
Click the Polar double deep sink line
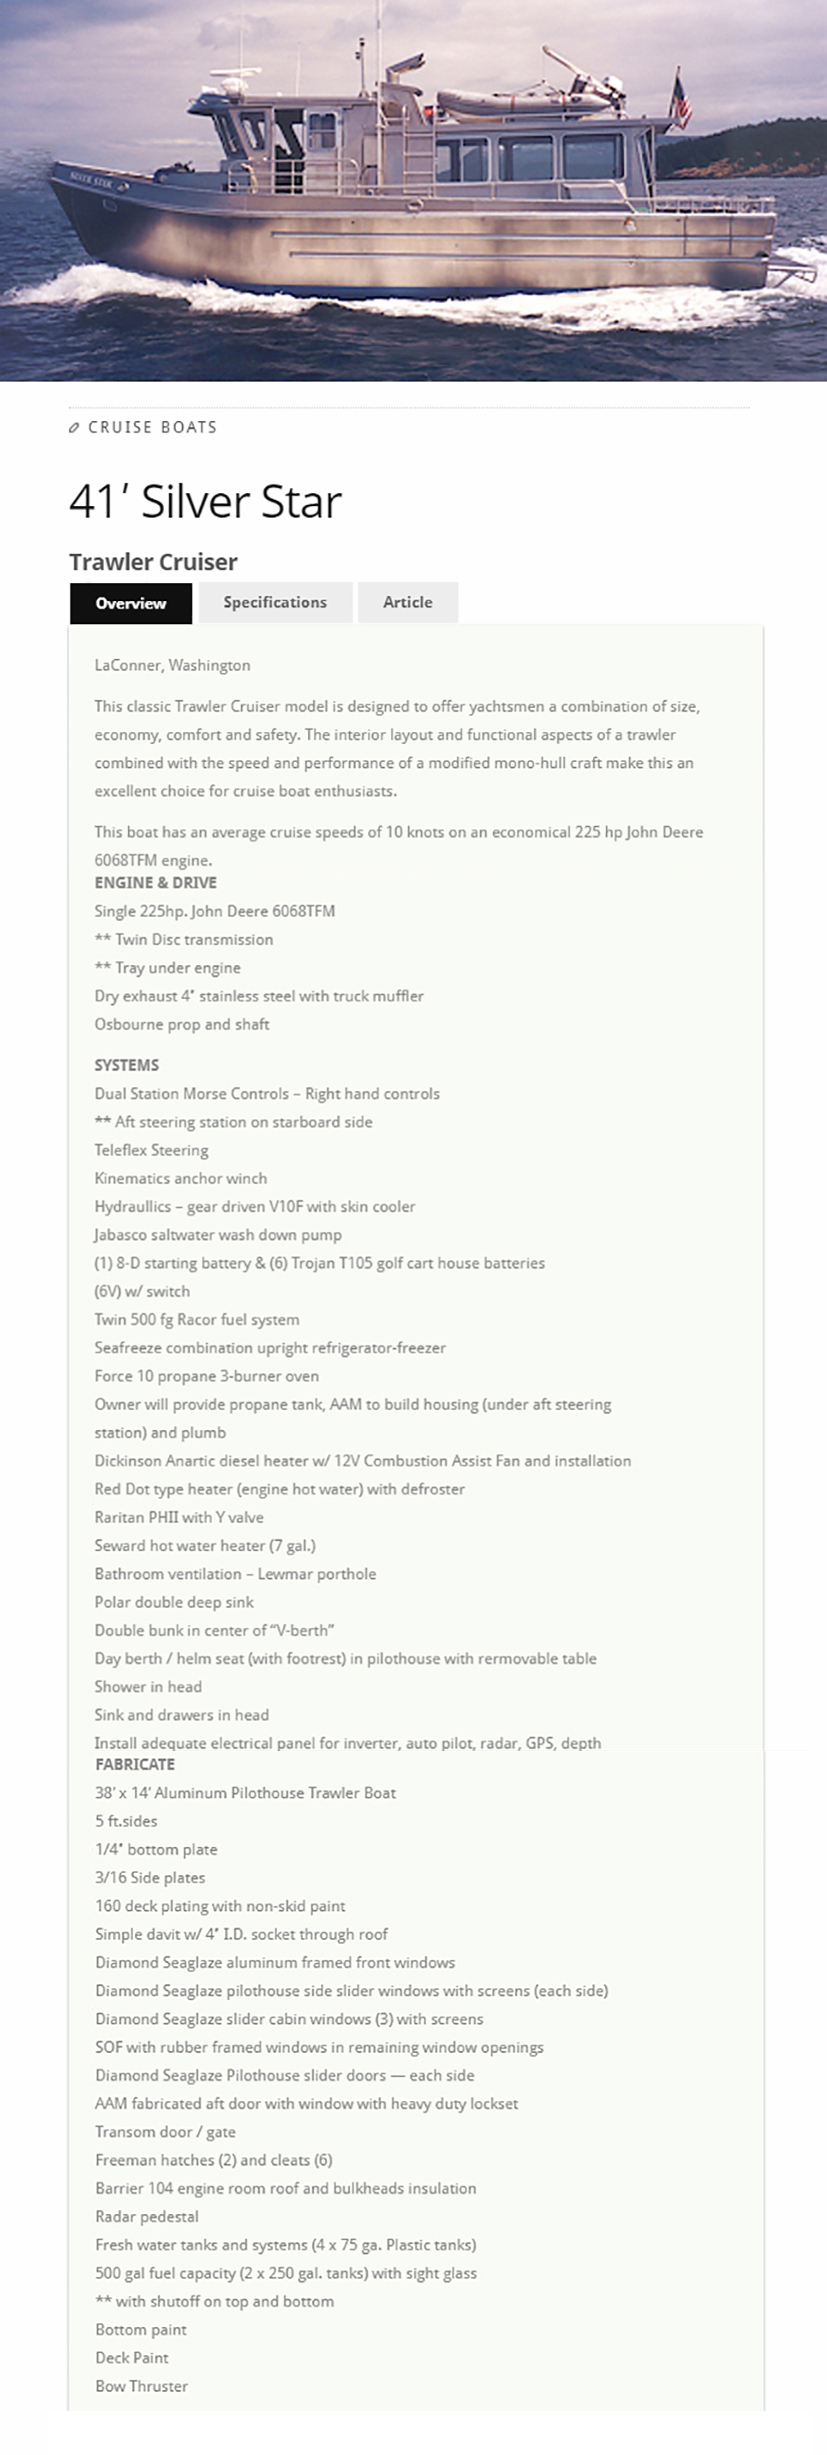[x=174, y=1602]
